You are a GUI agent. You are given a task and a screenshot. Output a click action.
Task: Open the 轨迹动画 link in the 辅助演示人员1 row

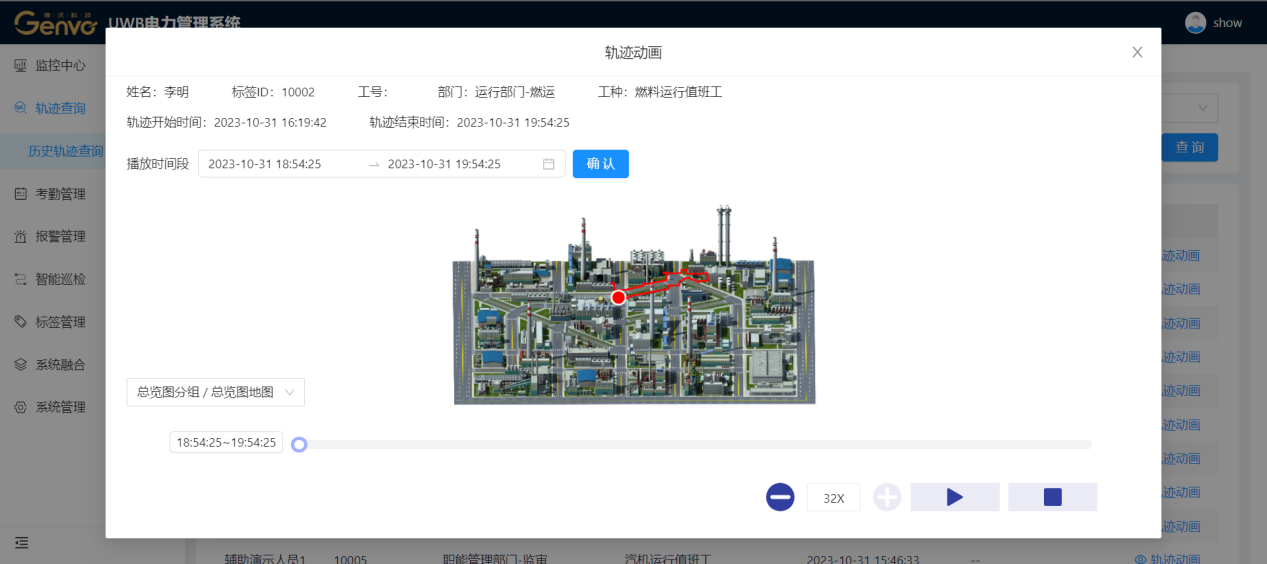1167,559
